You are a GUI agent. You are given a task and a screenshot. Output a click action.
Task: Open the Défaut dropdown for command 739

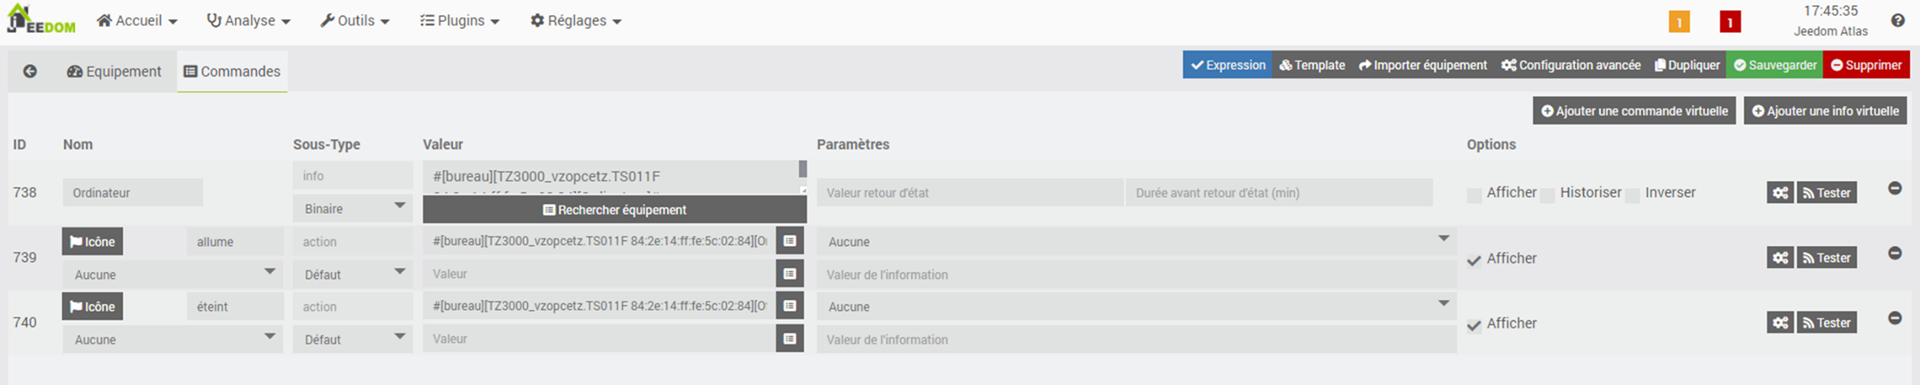[353, 274]
